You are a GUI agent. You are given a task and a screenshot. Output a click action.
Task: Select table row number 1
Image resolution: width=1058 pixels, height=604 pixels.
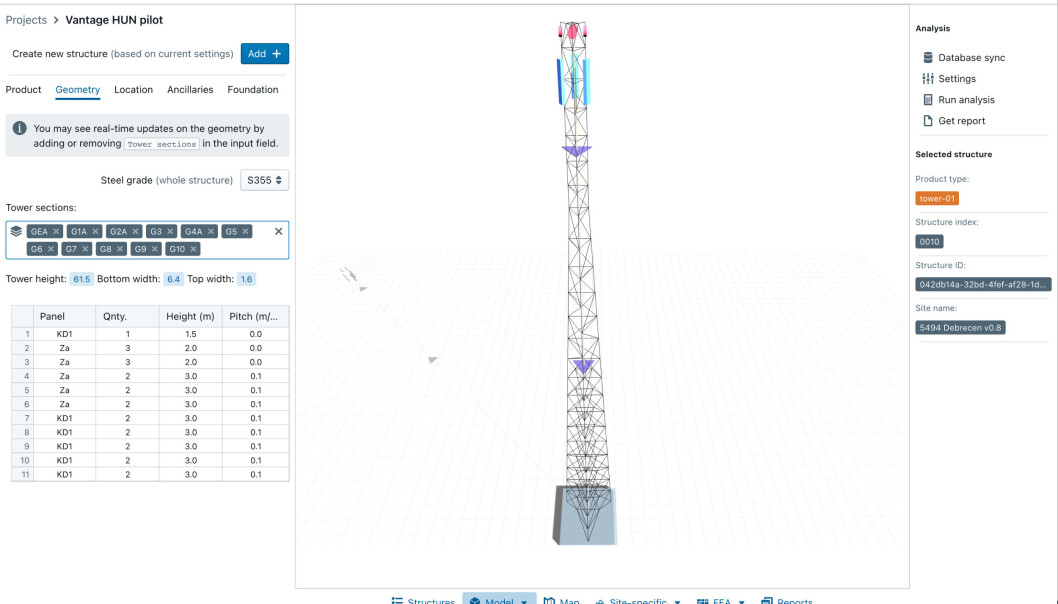[x=22, y=334]
